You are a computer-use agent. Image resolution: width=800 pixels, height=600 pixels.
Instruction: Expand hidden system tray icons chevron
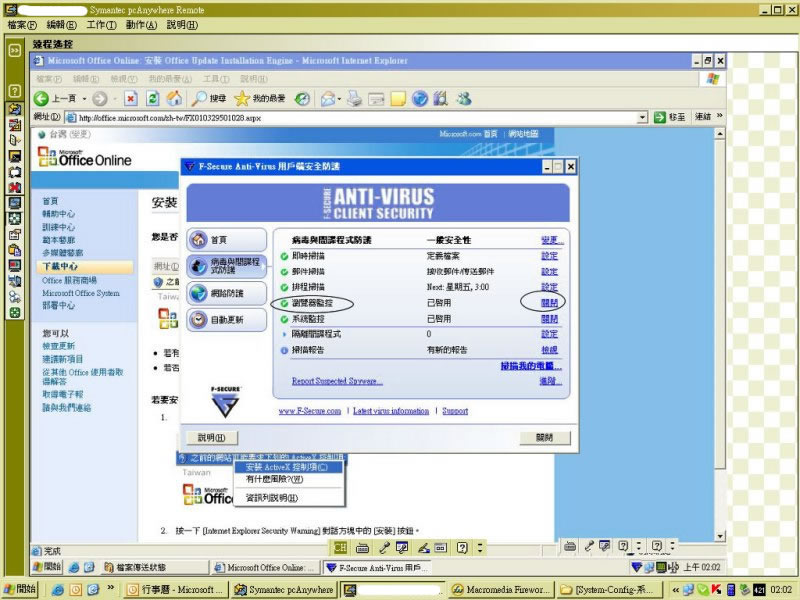(x=675, y=590)
